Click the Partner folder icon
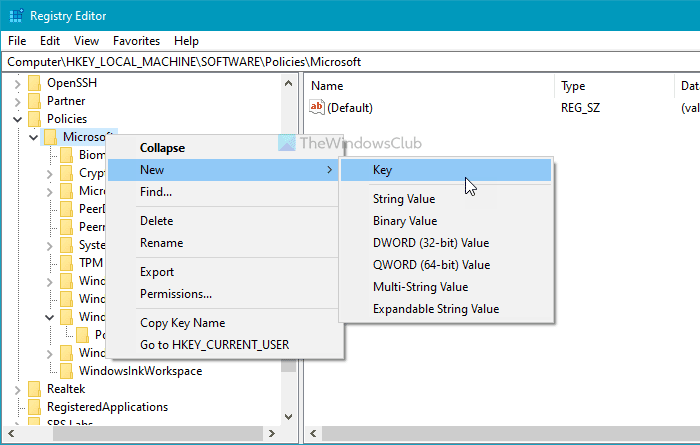700x445 pixels. tap(34, 101)
